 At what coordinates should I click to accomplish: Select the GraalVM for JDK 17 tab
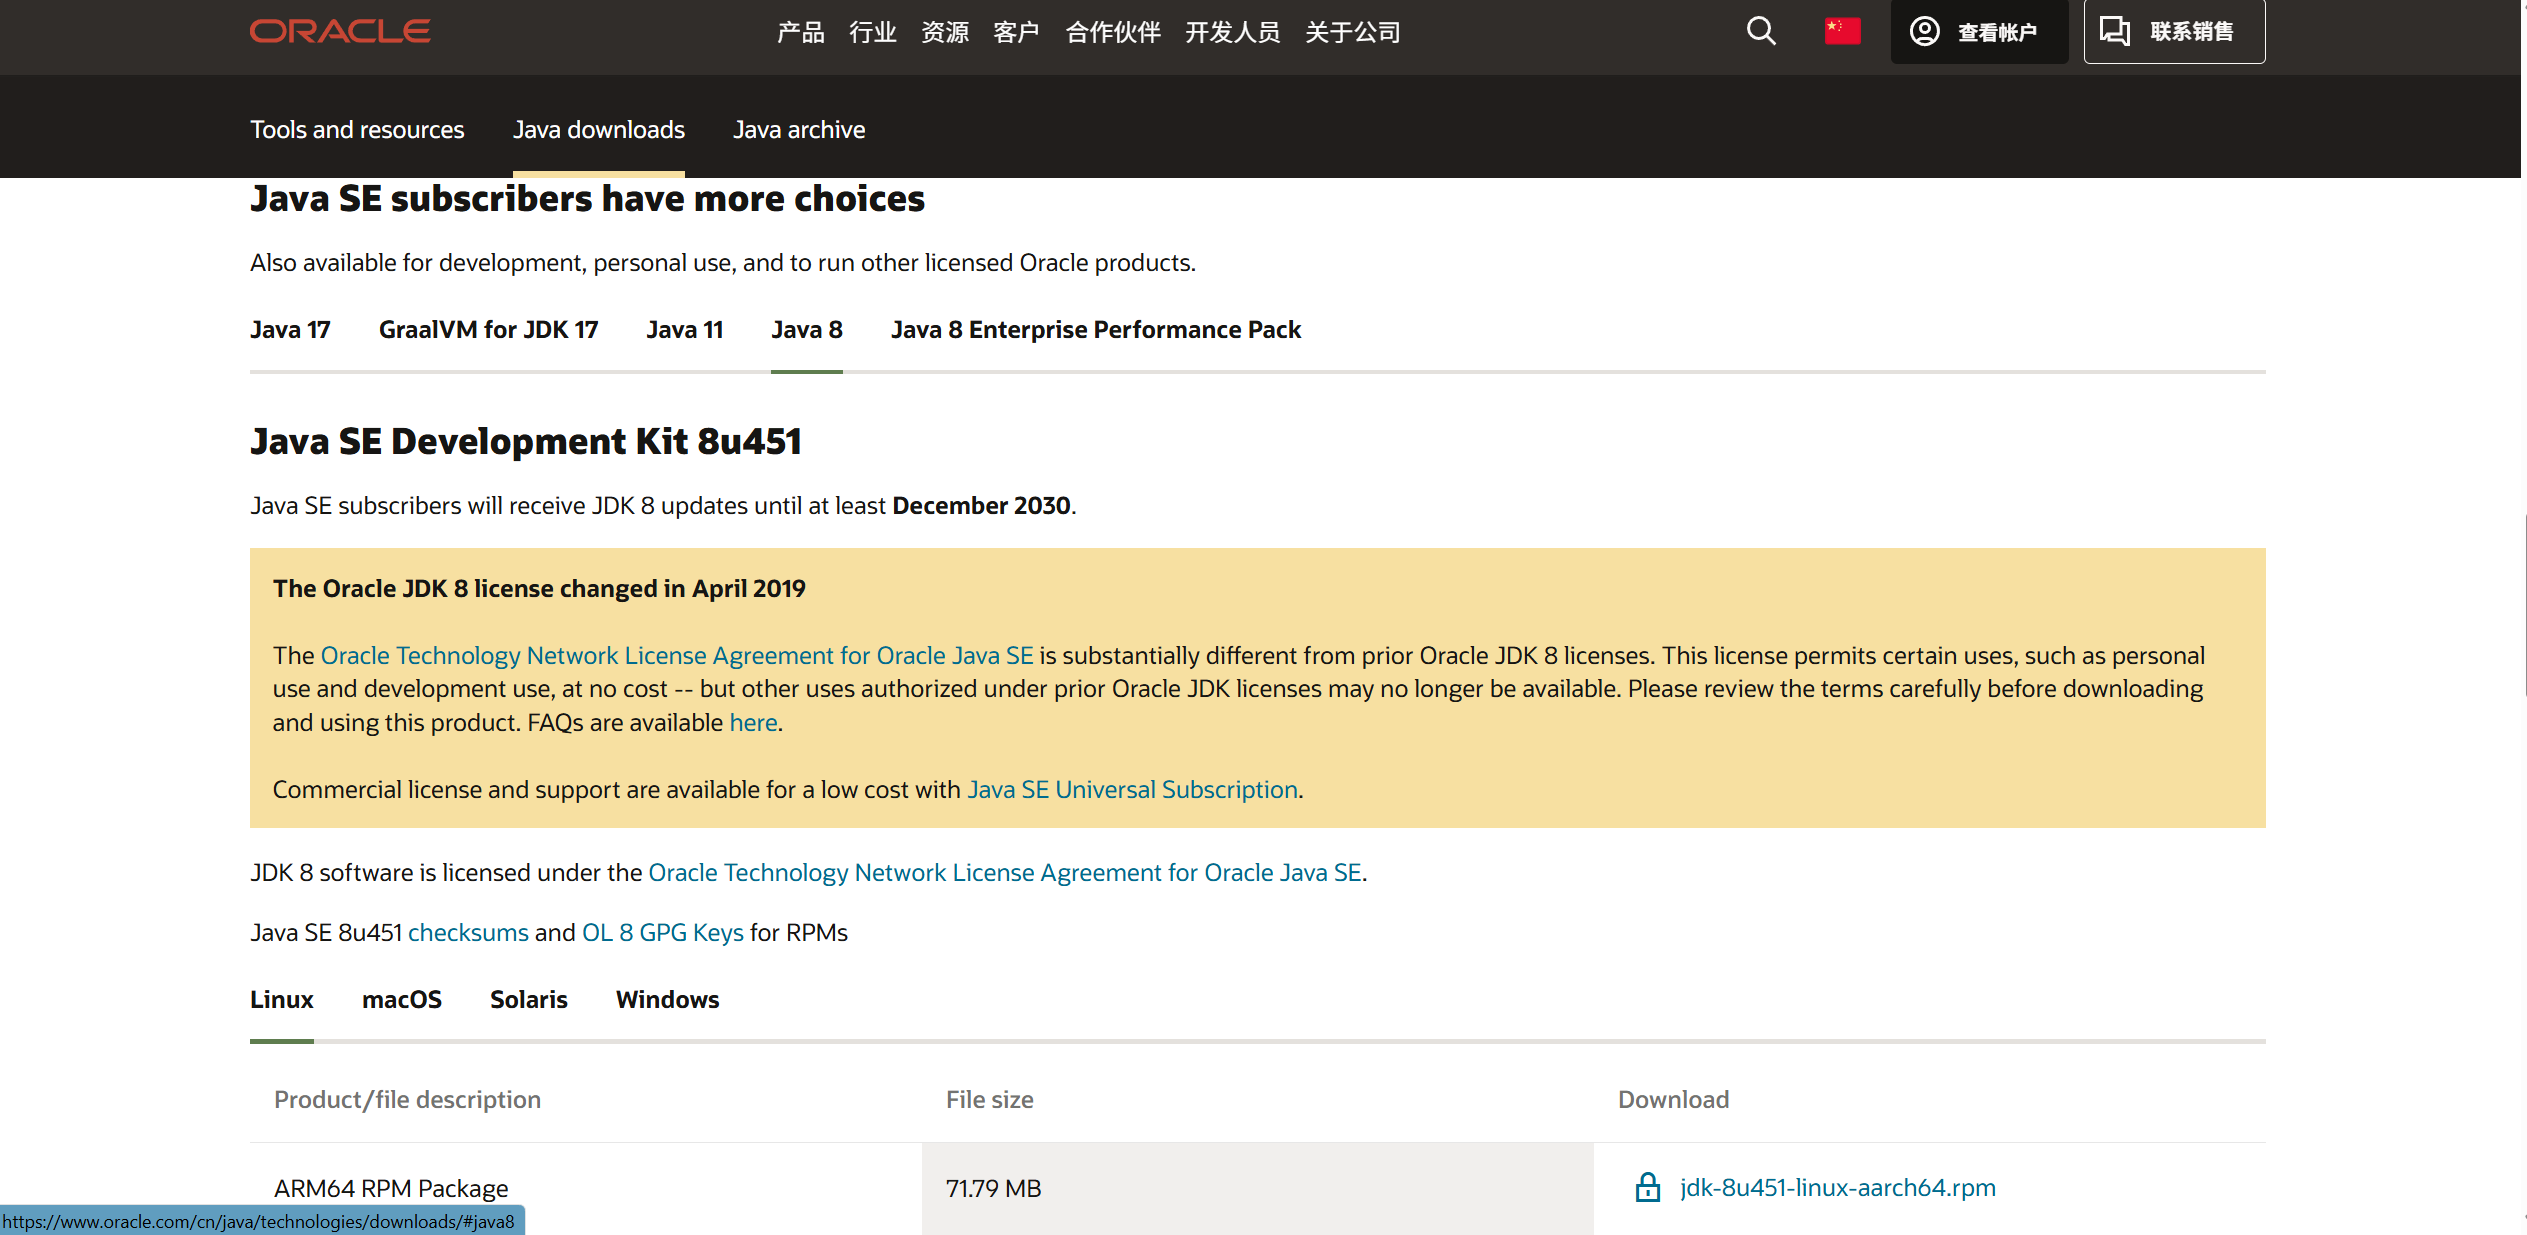click(x=488, y=330)
